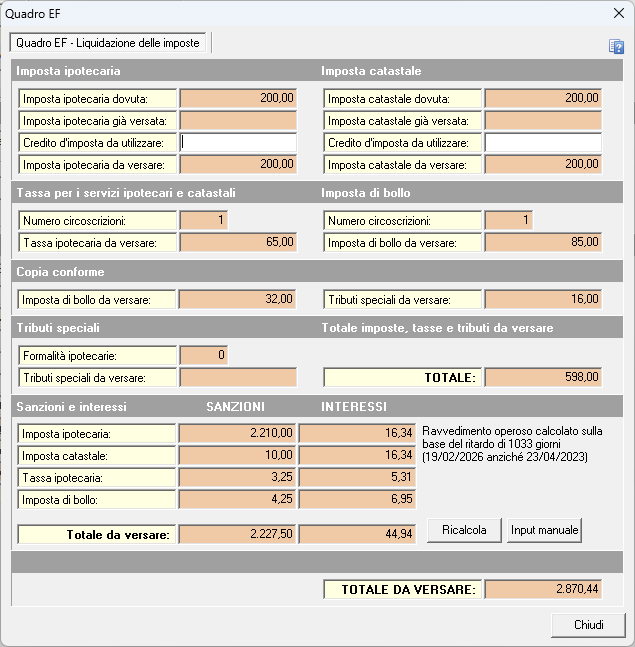Click Numero circoscrizioni field under Imposta di bollo

point(508,220)
